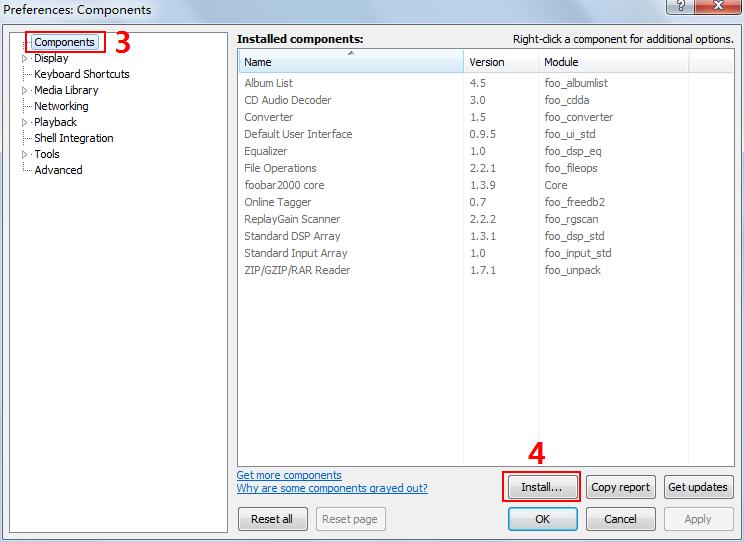Image resolution: width=744 pixels, height=542 pixels.
Task: Click version 1.3.9 of foobar2000 core
Action: (483, 185)
